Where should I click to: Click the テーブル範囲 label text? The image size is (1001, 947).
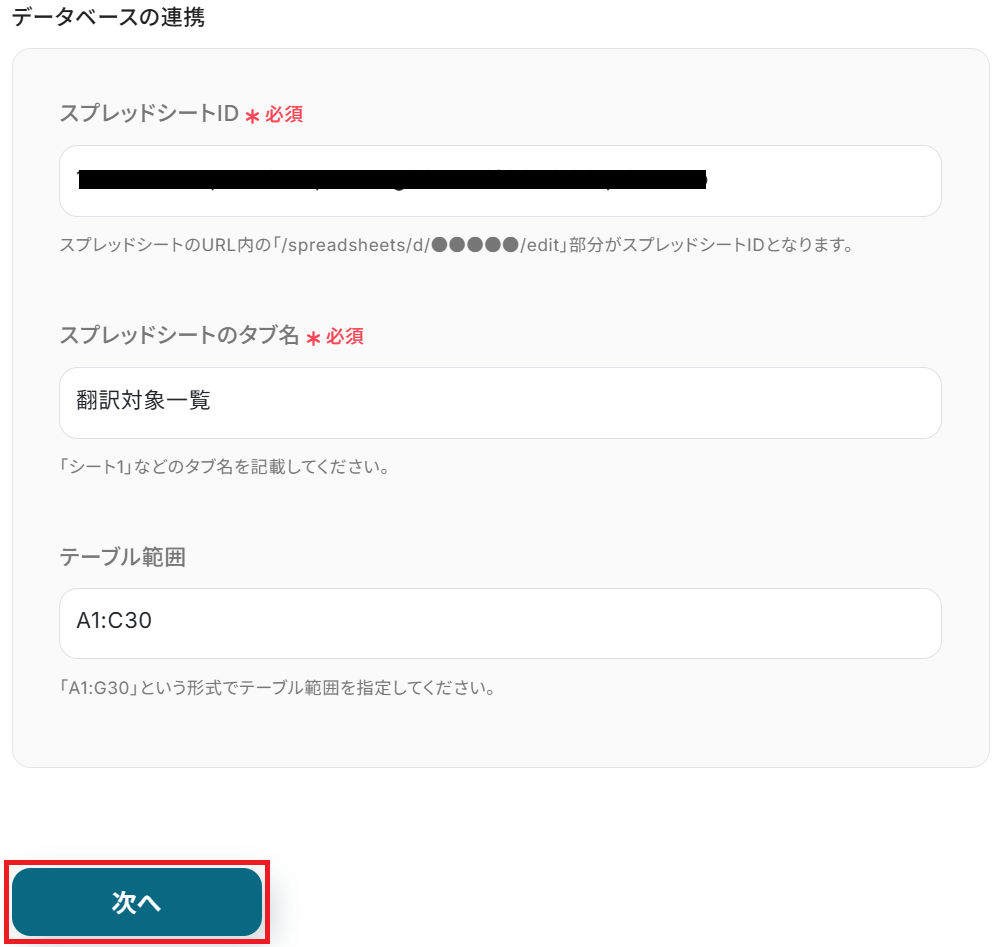coord(123,557)
